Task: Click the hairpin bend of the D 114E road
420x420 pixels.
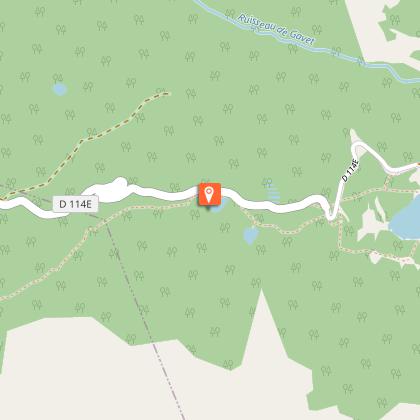Action: click(x=331, y=215)
